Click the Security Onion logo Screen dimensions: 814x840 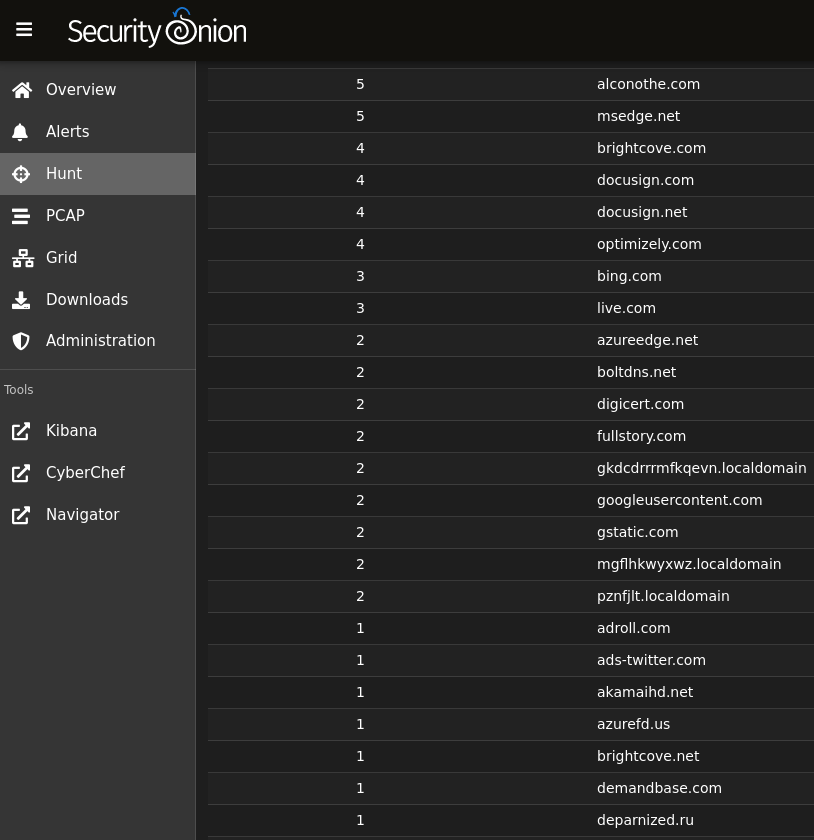[157, 28]
